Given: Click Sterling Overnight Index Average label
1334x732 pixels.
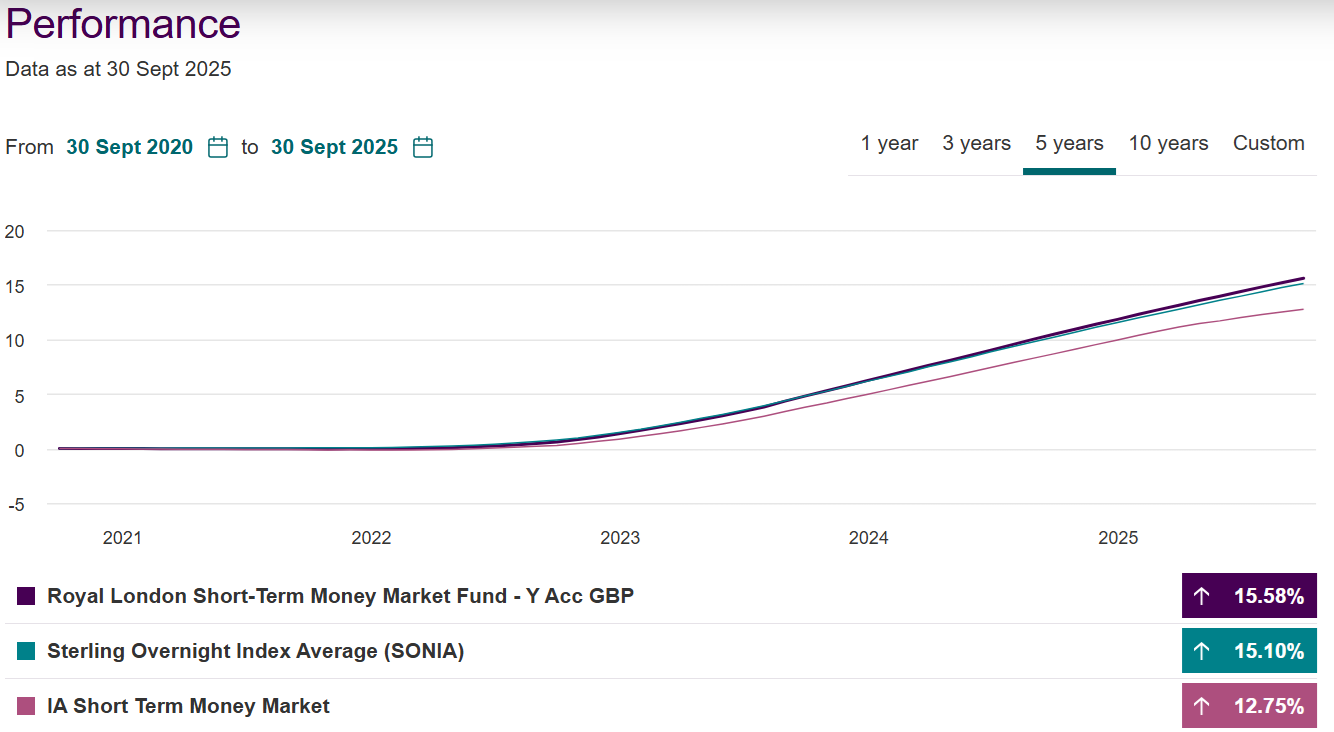Looking at the screenshot, I should click(255, 652).
